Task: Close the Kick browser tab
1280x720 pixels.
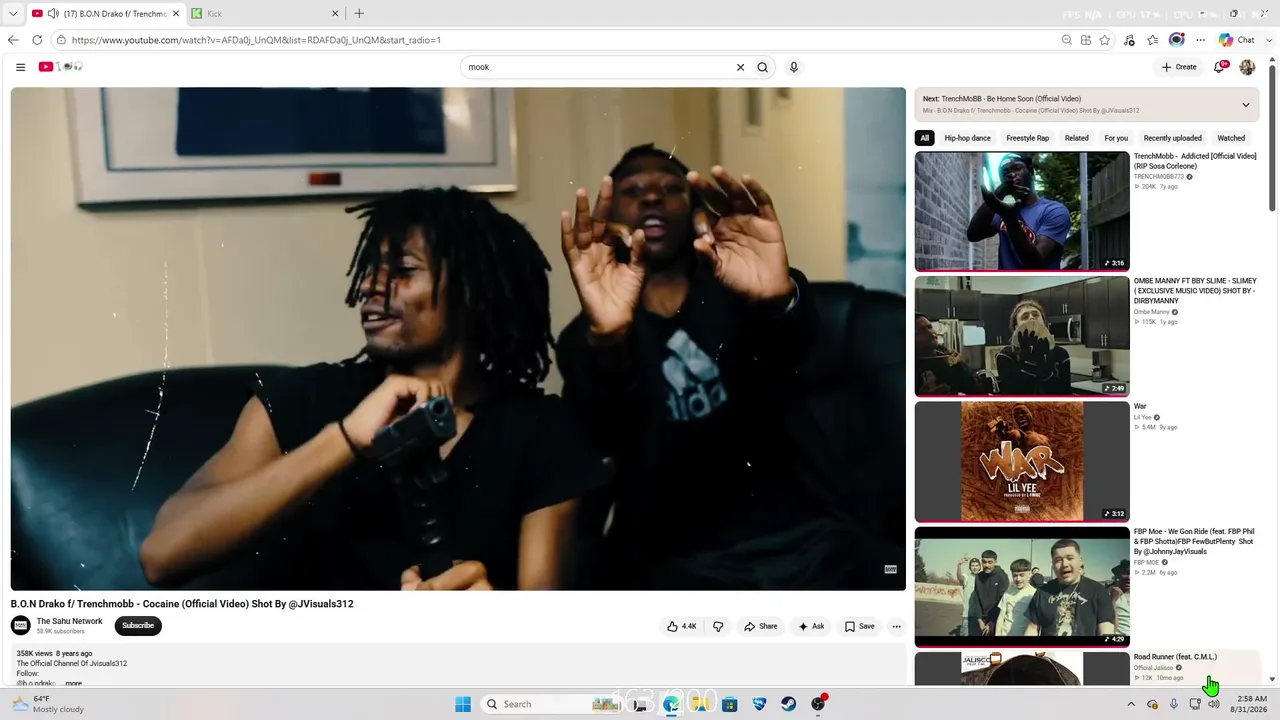Action: (335, 14)
